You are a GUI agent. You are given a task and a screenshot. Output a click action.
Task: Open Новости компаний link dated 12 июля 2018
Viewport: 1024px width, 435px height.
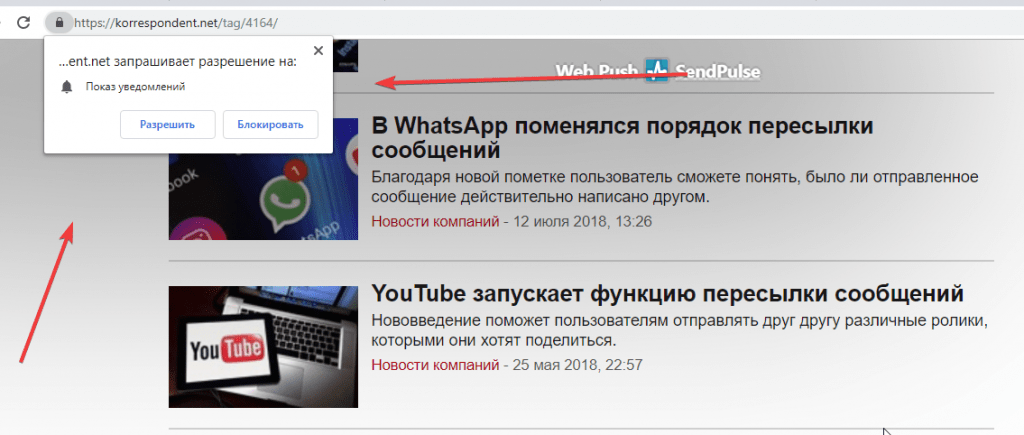click(436, 221)
